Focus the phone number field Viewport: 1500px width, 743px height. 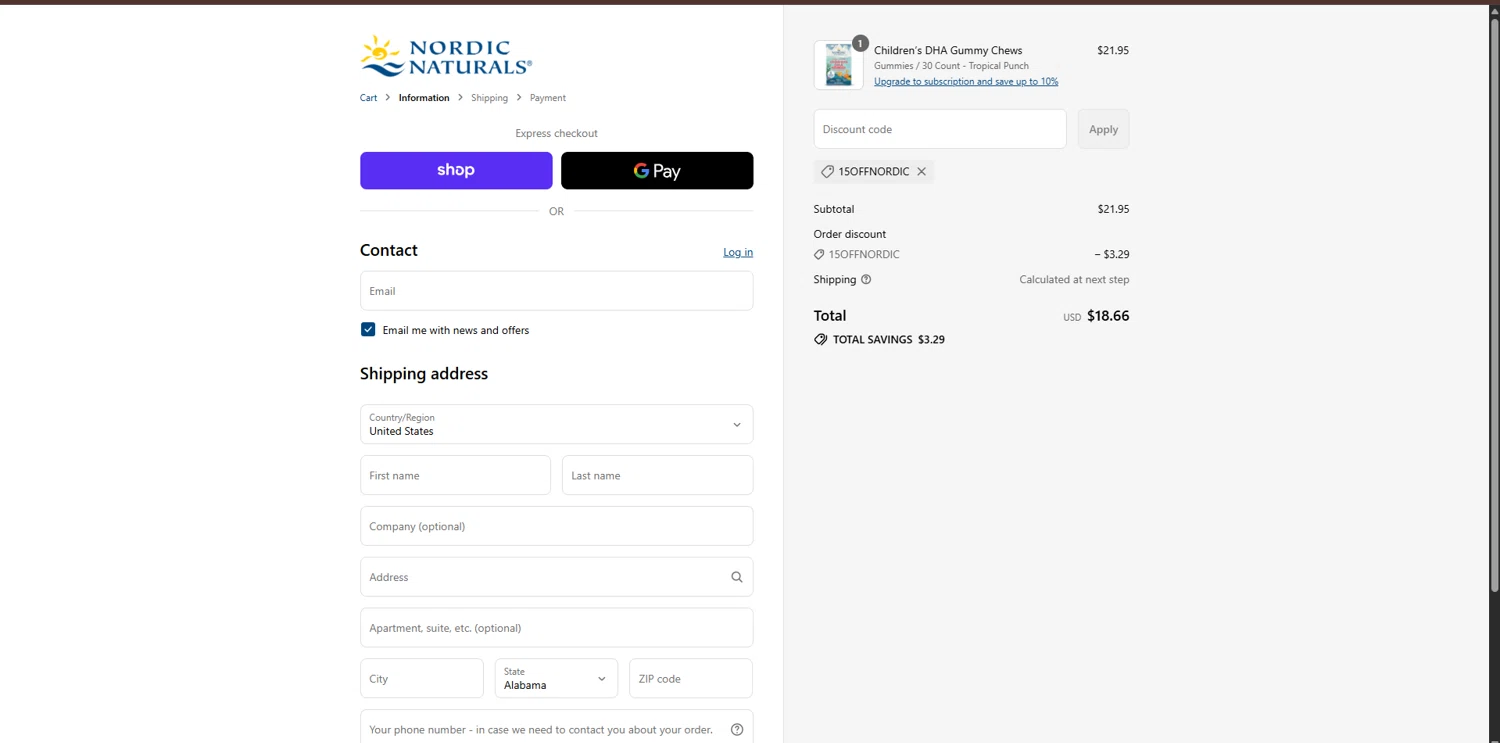pyautogui.click(x=556, y=729)
